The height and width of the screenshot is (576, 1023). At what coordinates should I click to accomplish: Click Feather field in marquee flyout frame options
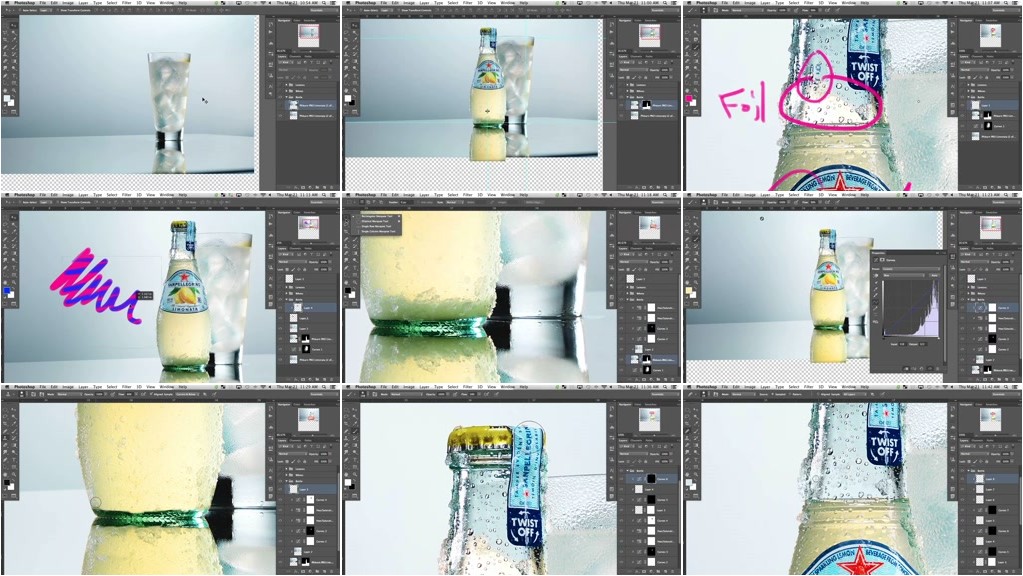click(x=406, y=202)
